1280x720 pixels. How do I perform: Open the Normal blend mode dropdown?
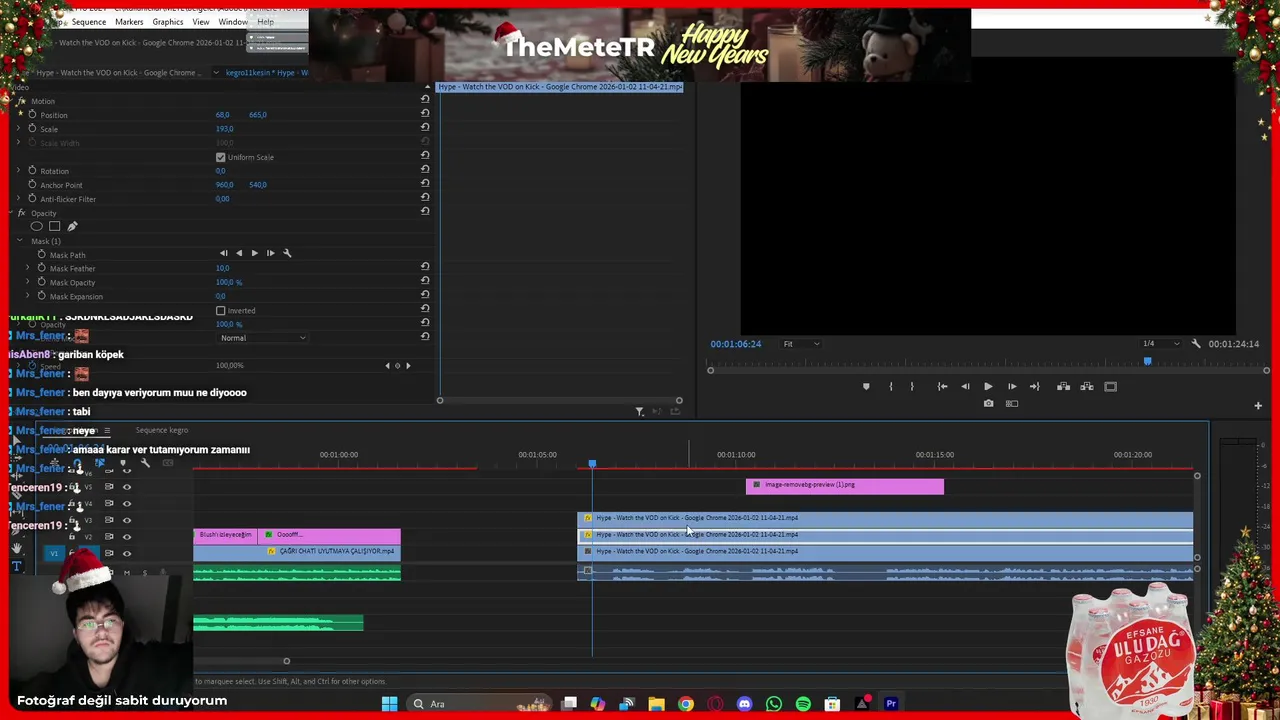(x=263, y=338)
